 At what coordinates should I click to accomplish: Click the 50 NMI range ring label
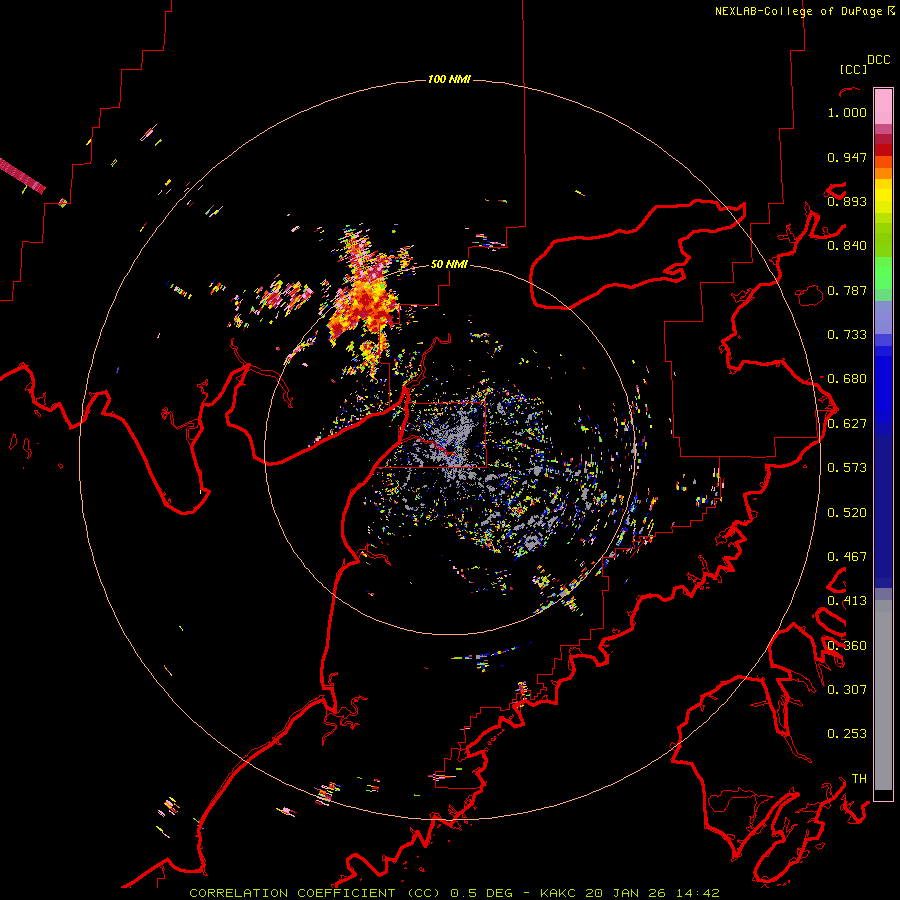coord(449,264)
